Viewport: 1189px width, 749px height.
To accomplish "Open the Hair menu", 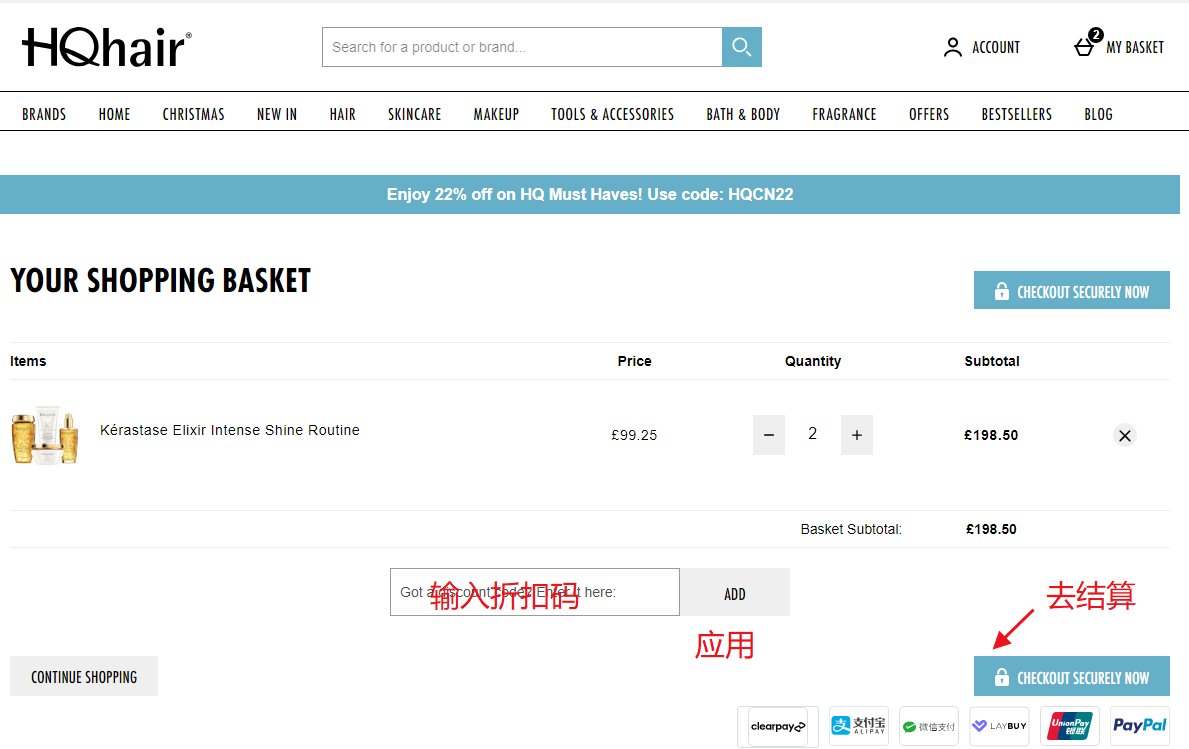I will 343,114.
